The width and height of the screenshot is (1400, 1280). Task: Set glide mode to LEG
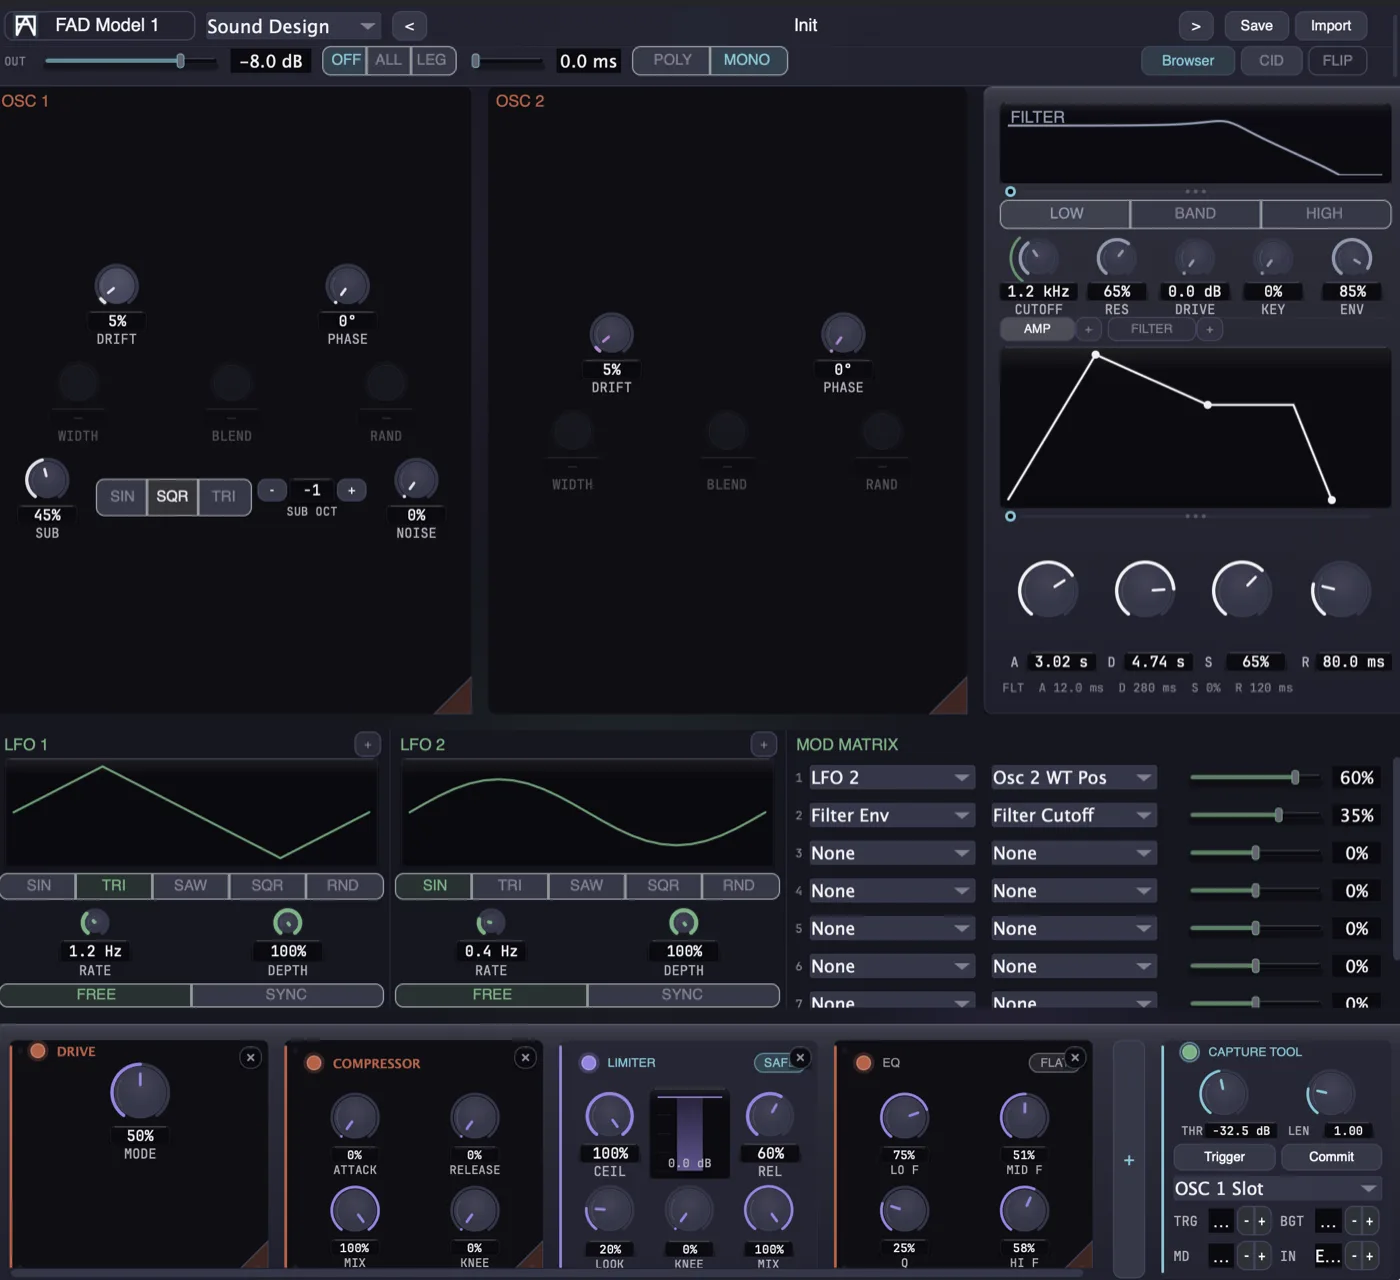(431, 60)
